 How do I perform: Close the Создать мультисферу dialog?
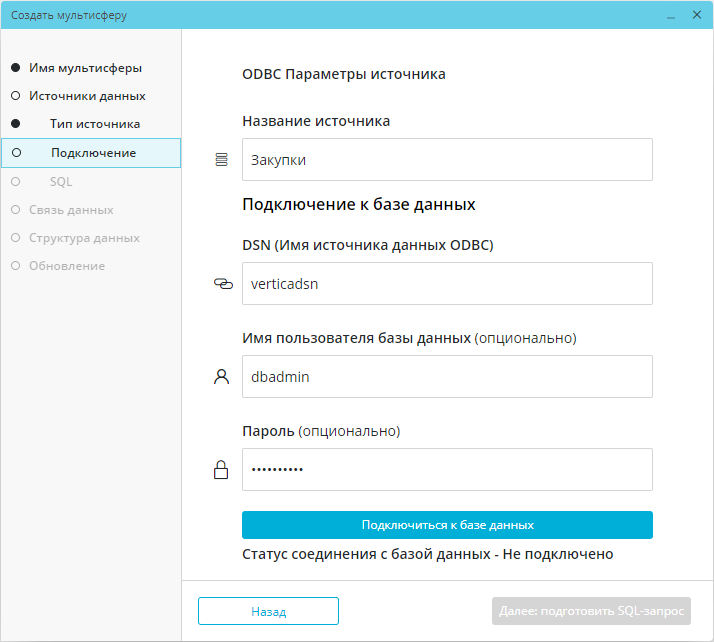[697, 15]
